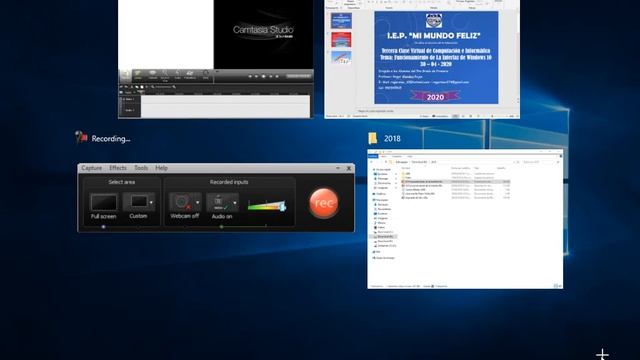Select the Full screen capture area
This screenshot has width=640, height=360.
tap(104, 207)
